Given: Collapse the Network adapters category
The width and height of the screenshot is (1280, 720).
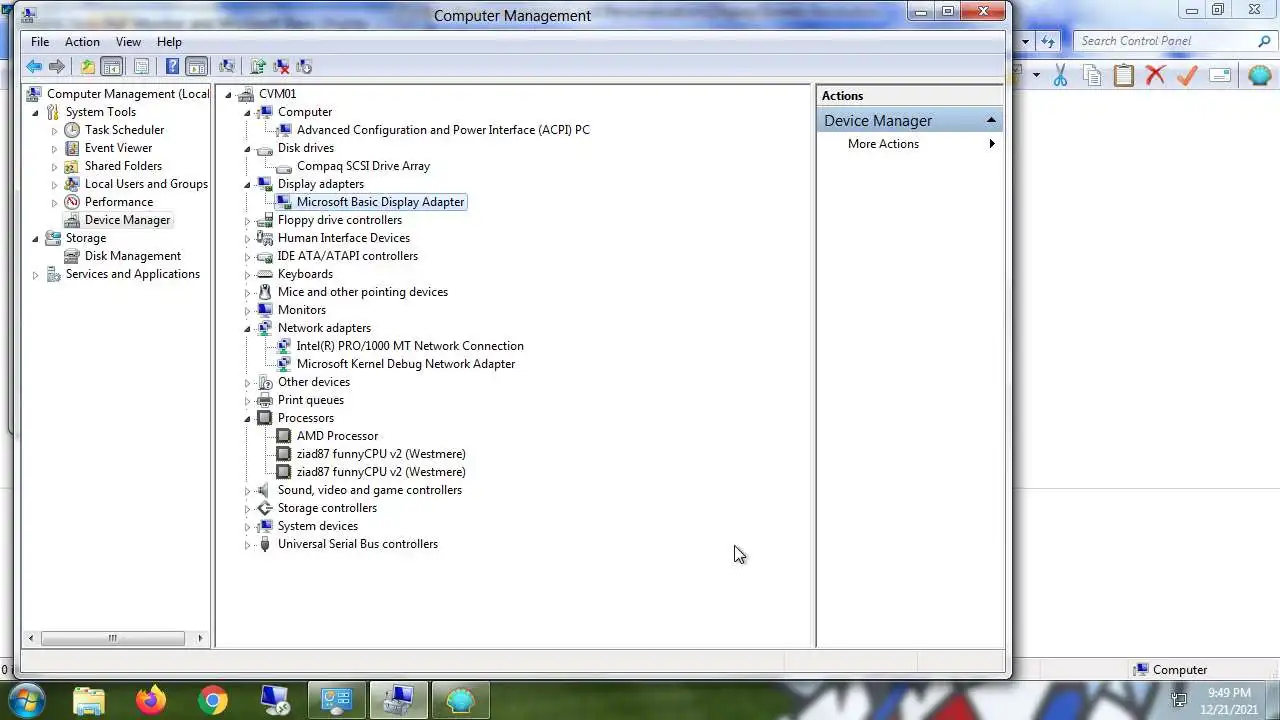Looking at the screenshot, I should pos(248,328).
